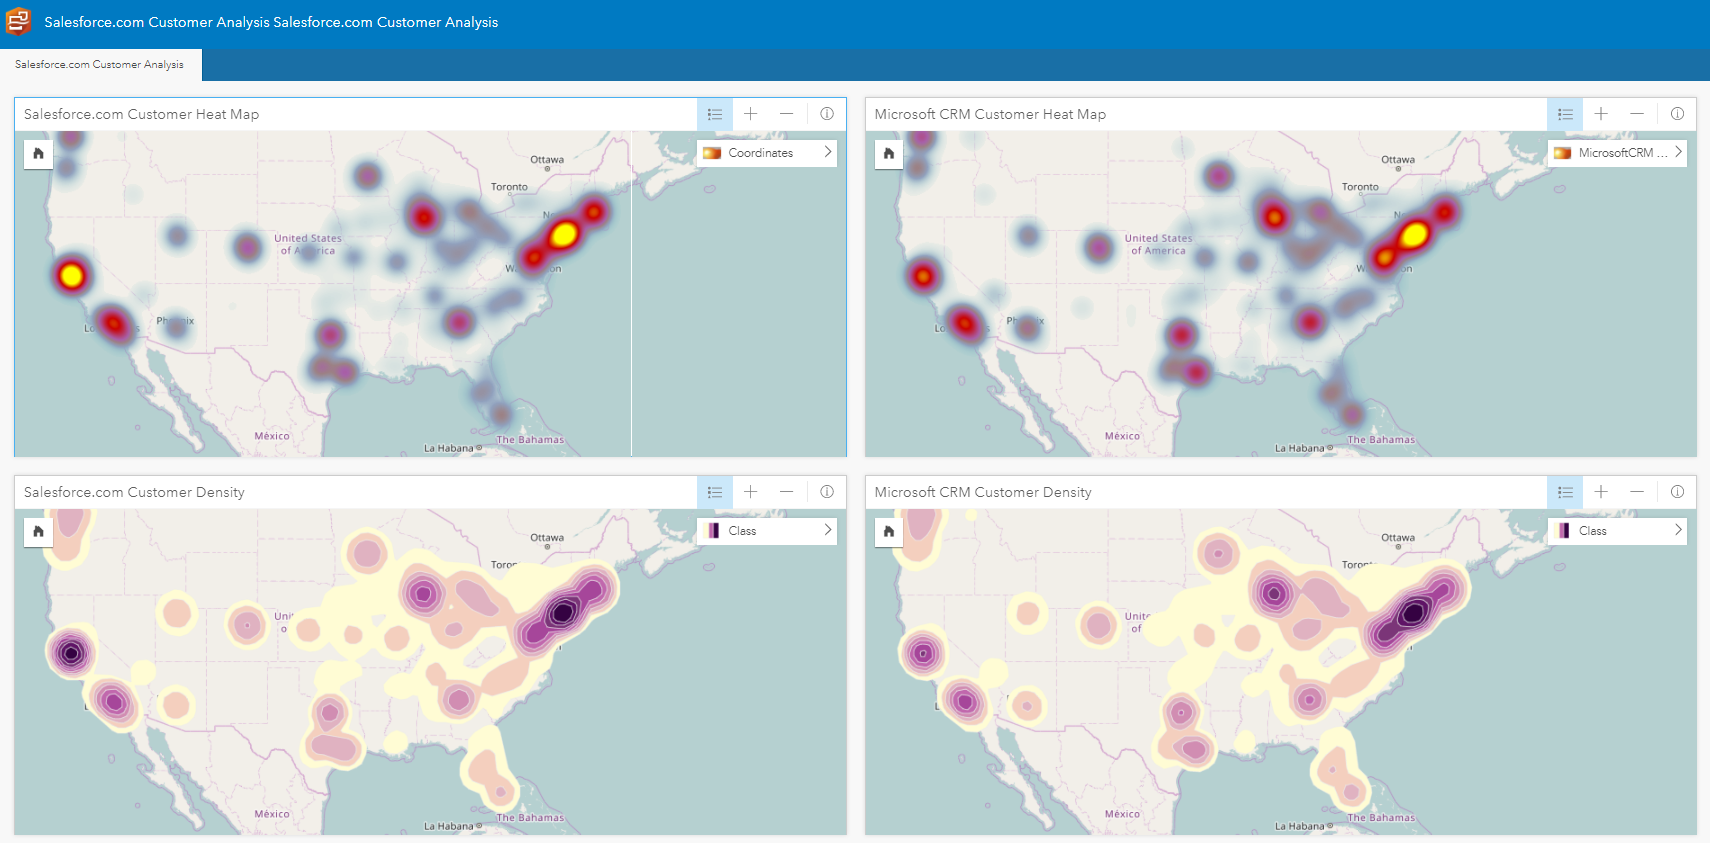
Task: Toggle legend list on Salesforce.com Customer Density
Action: 715,492
